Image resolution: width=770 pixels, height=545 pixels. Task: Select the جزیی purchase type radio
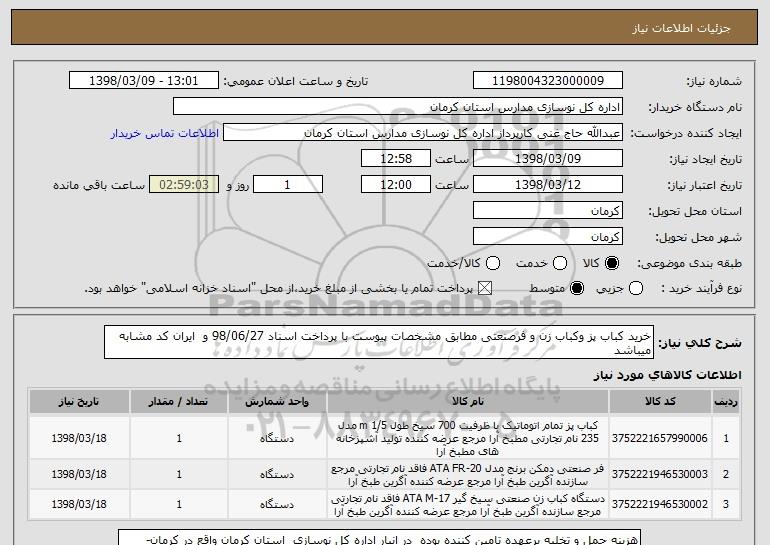pyautogui.click(x=635, y=288)
